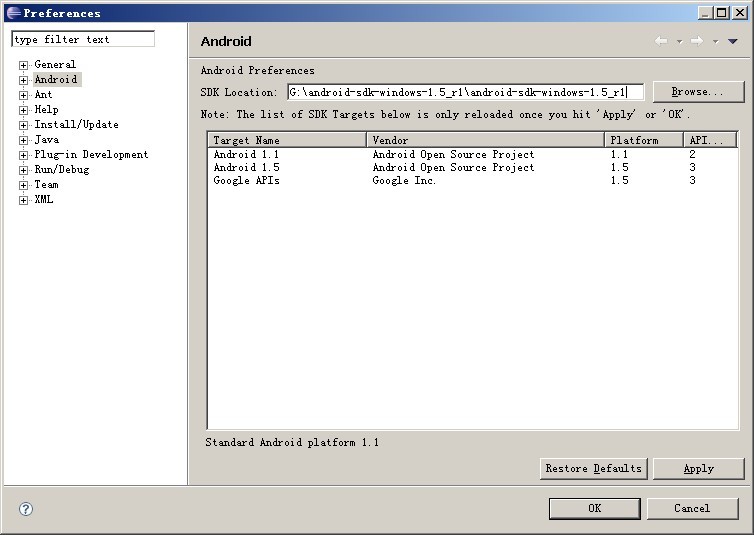Screen dimensions: 754x535
Task: Select Run/Debug preferences category
Action: [x=62, y=170]
